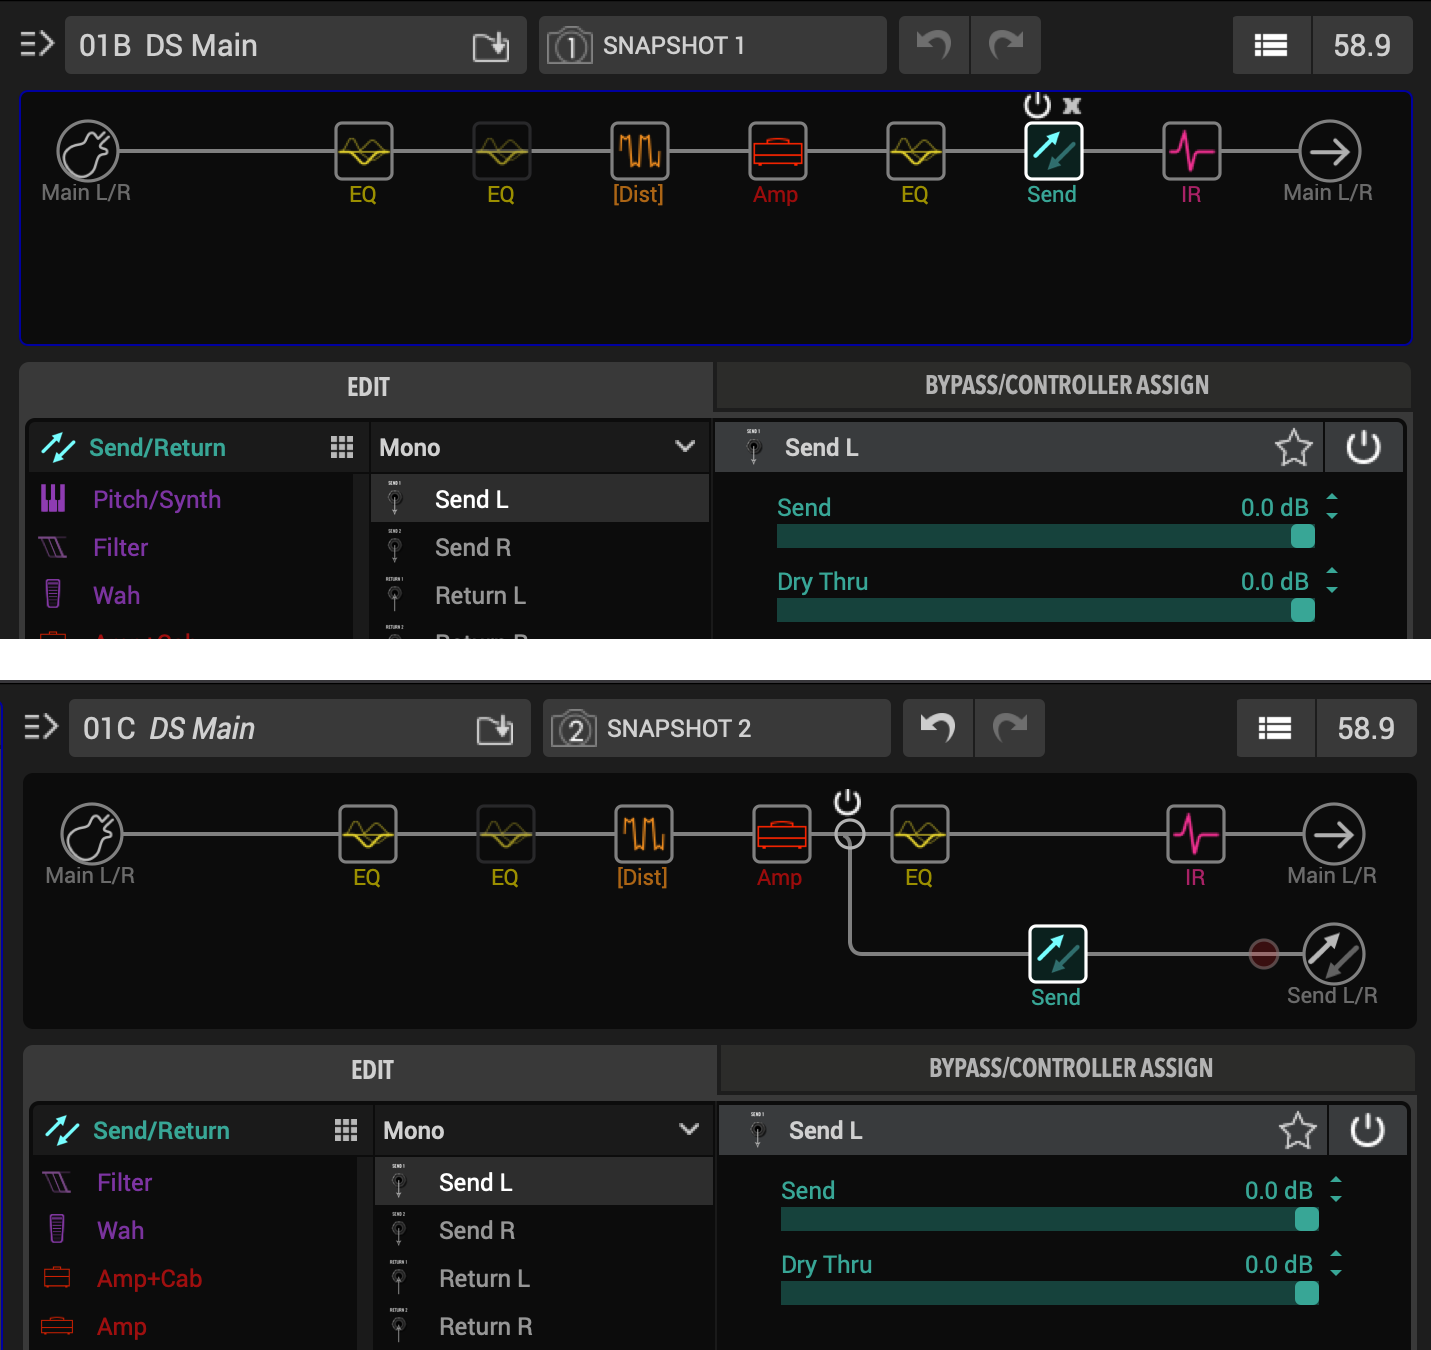This screenshot has width=1431, height=1350.
Task: Switch to BYPASS/CONTROLLER ASSIGN tab in bottom window
Action: point(1068,1068)
